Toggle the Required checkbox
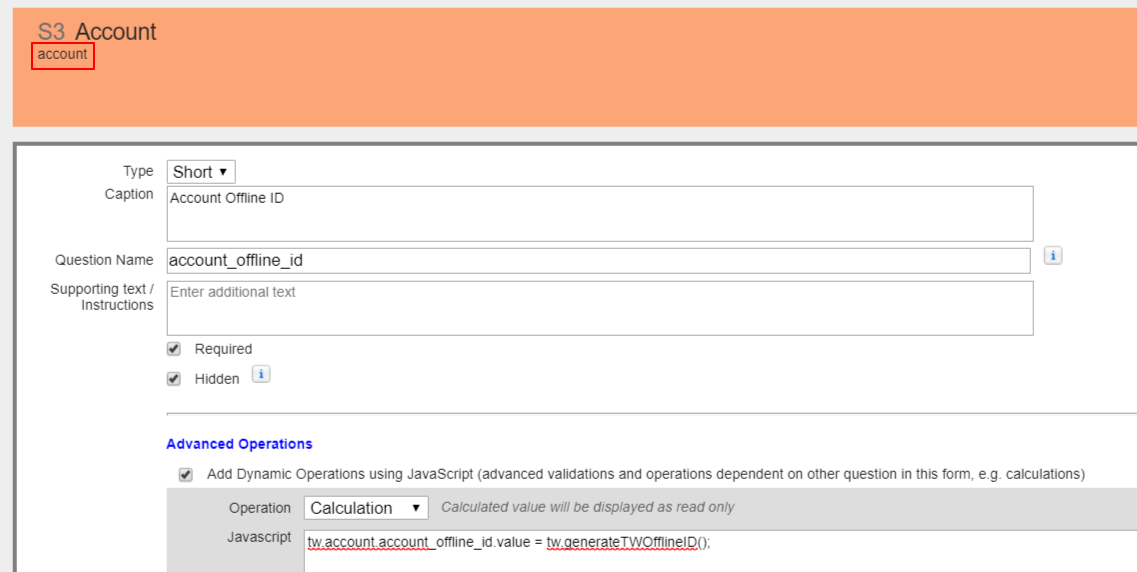This screenshot has width=1137, height=572. [x=174, y=349]
